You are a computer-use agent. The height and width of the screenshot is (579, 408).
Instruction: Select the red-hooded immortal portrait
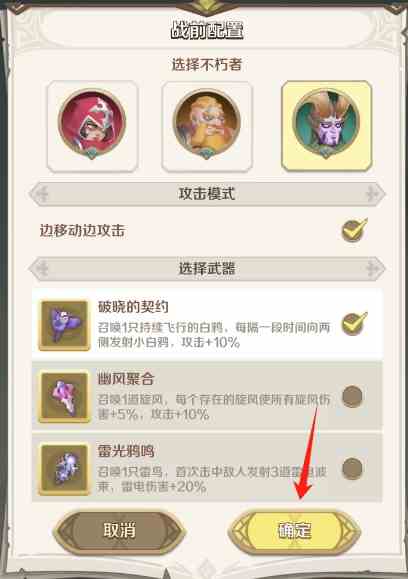tap(92, 126)
